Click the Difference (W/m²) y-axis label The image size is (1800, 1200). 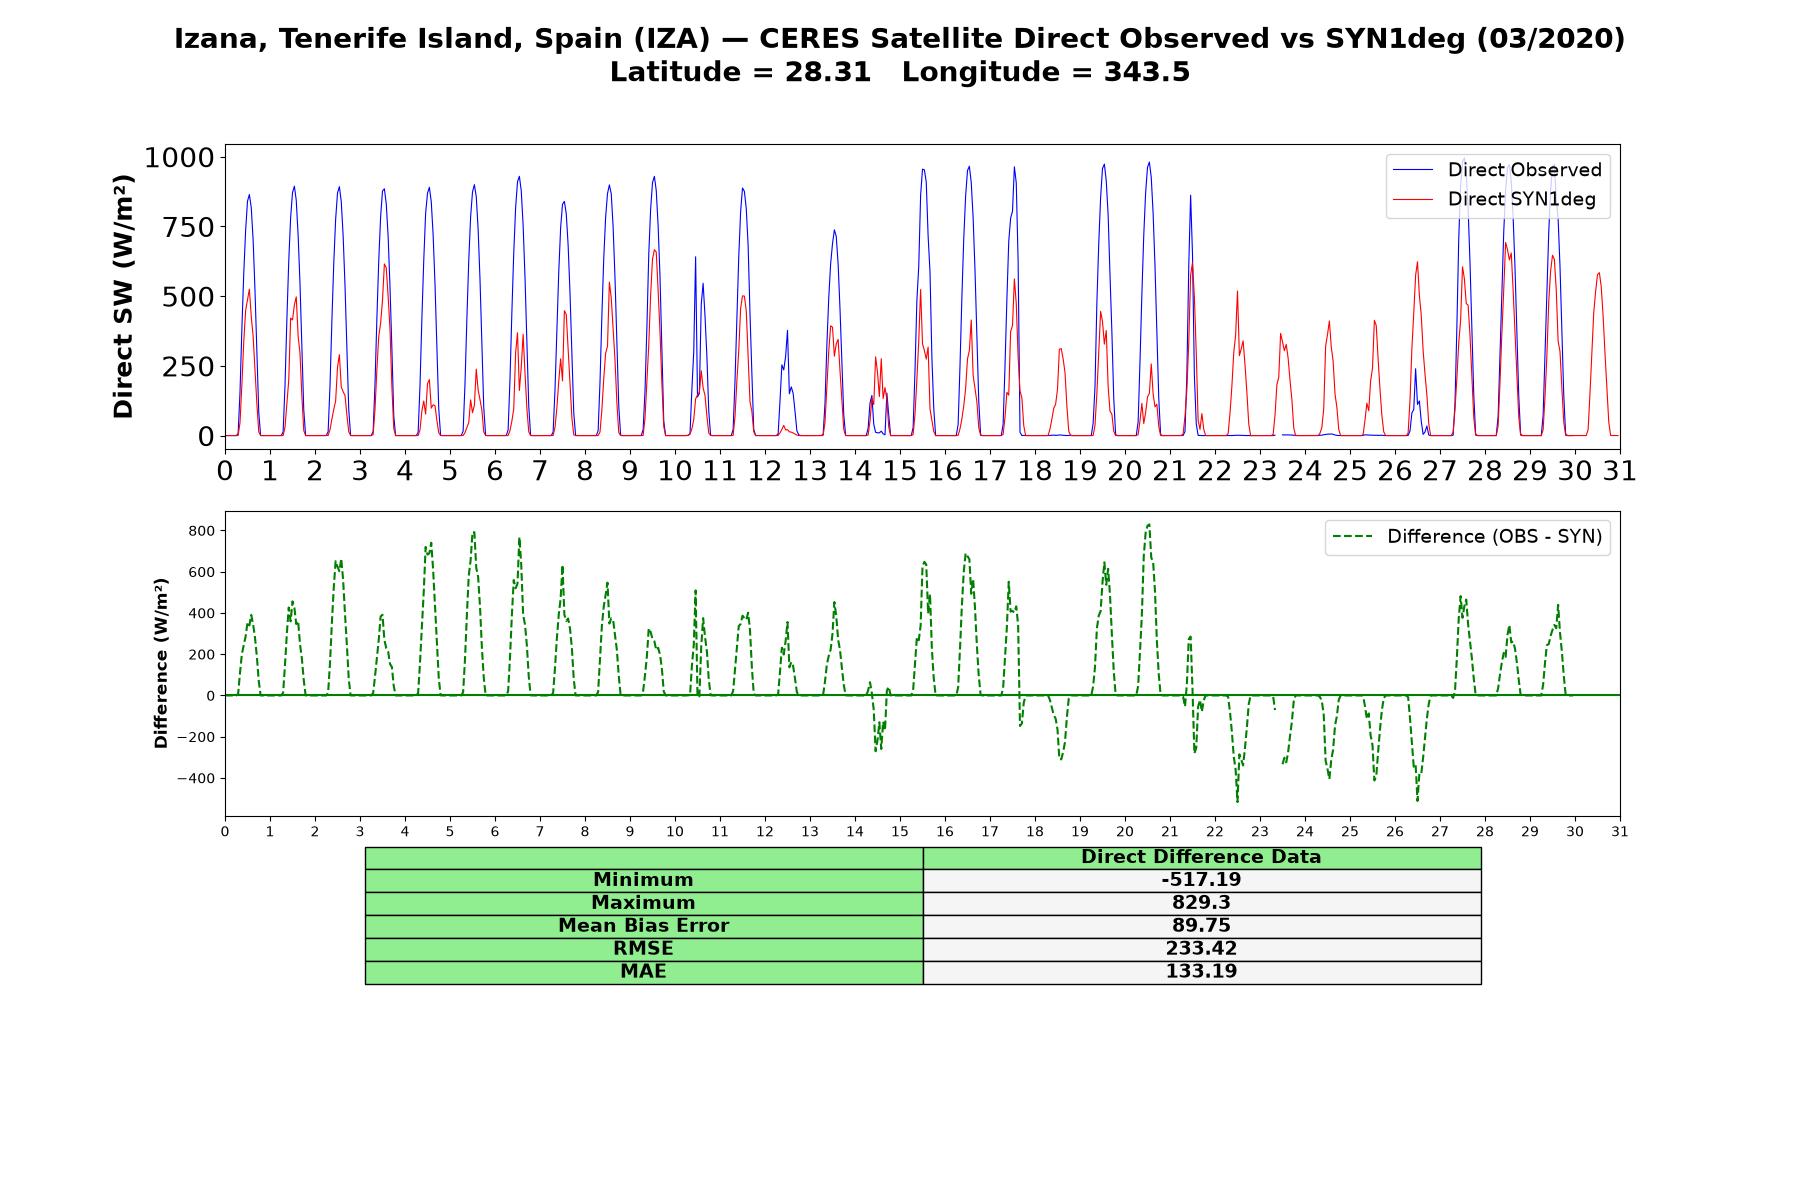[161, 663]
